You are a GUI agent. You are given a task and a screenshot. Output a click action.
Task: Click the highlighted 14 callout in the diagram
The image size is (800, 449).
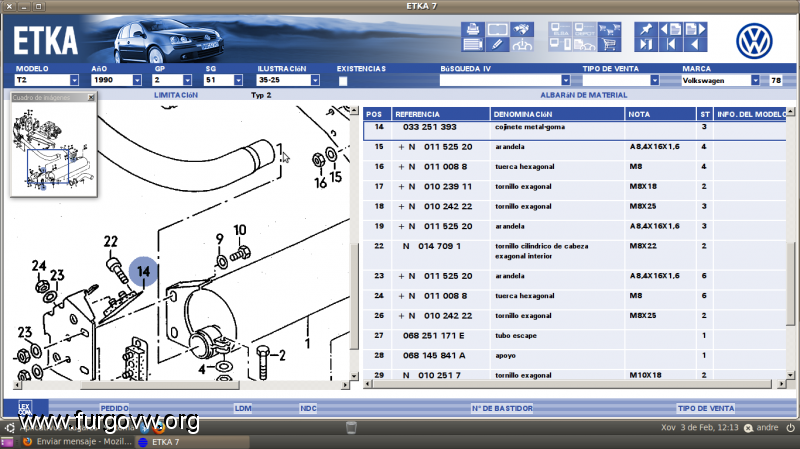click(143, 271)
